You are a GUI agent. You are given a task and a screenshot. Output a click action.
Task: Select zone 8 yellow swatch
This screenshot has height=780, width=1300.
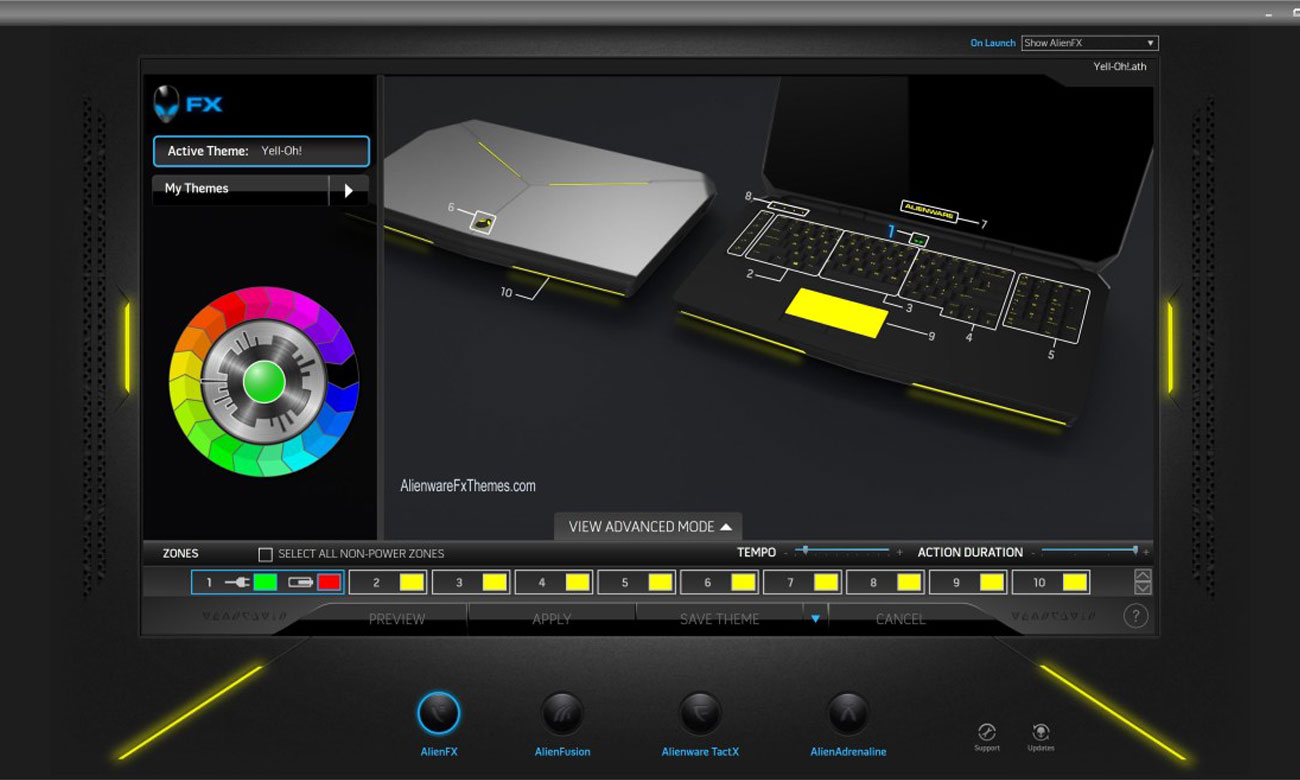pyautogui.click(x=909, y=582)
